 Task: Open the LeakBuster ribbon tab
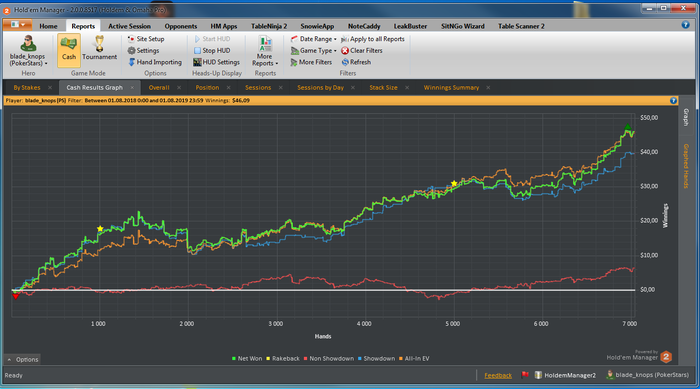(410, 26)
